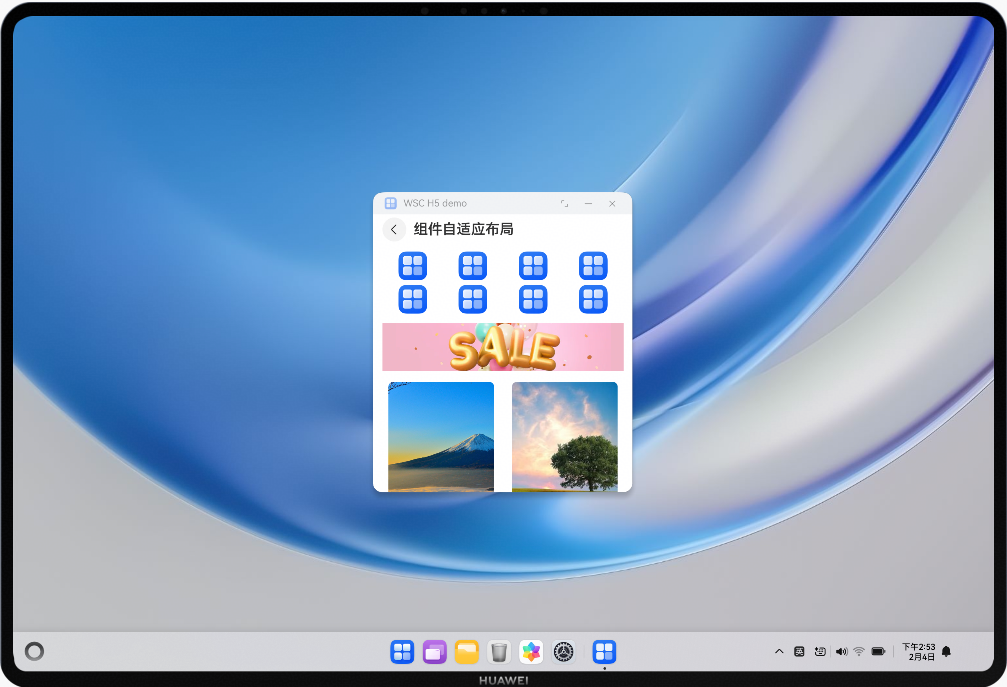Open the Trash from the dock
1007x687 pixels.
(x=499, y=652)
